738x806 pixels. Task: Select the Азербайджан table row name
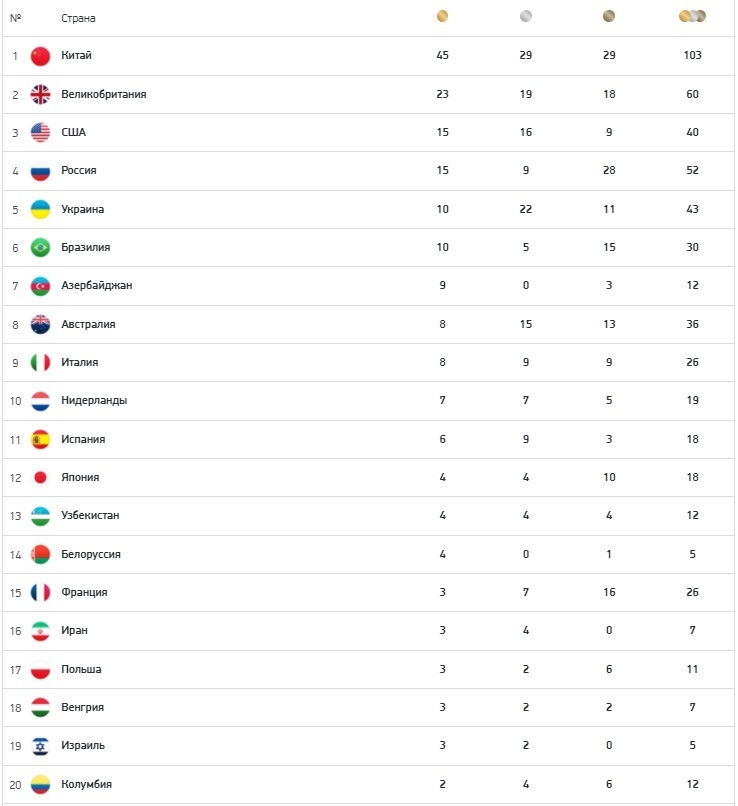(x=97, y=286)
